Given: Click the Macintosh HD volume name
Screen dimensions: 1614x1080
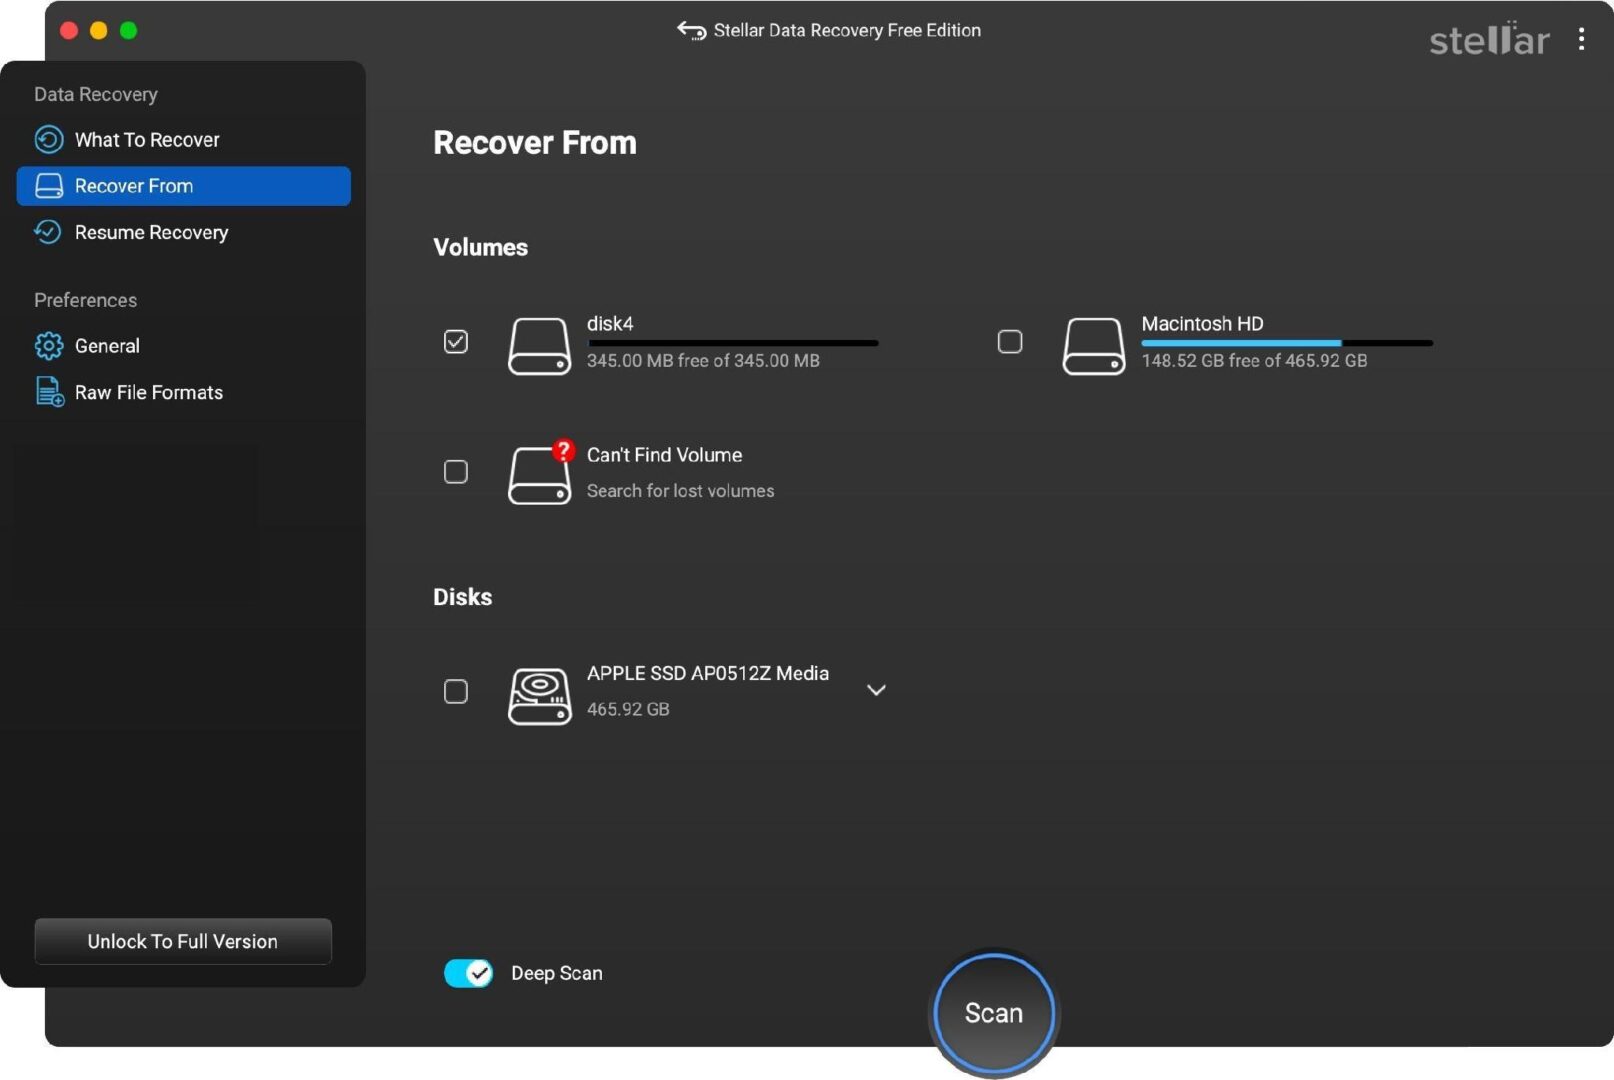Looking at the screenshot, I should [x=1202, y=324].
